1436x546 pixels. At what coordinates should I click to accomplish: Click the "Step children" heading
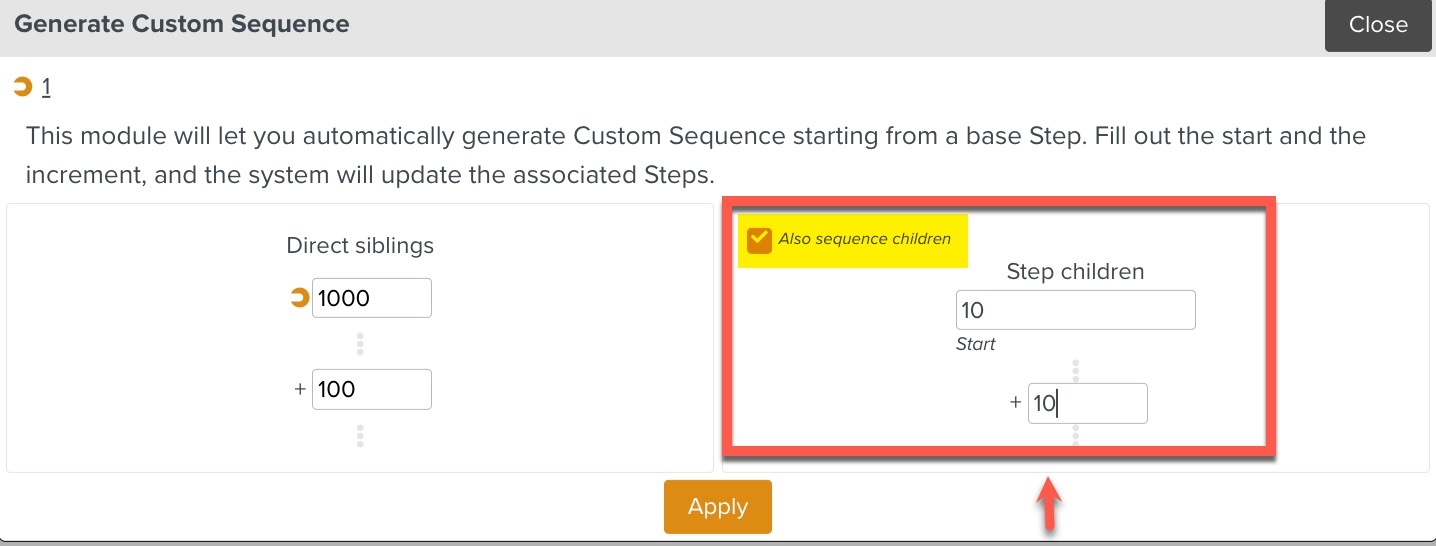(1075, 271)
